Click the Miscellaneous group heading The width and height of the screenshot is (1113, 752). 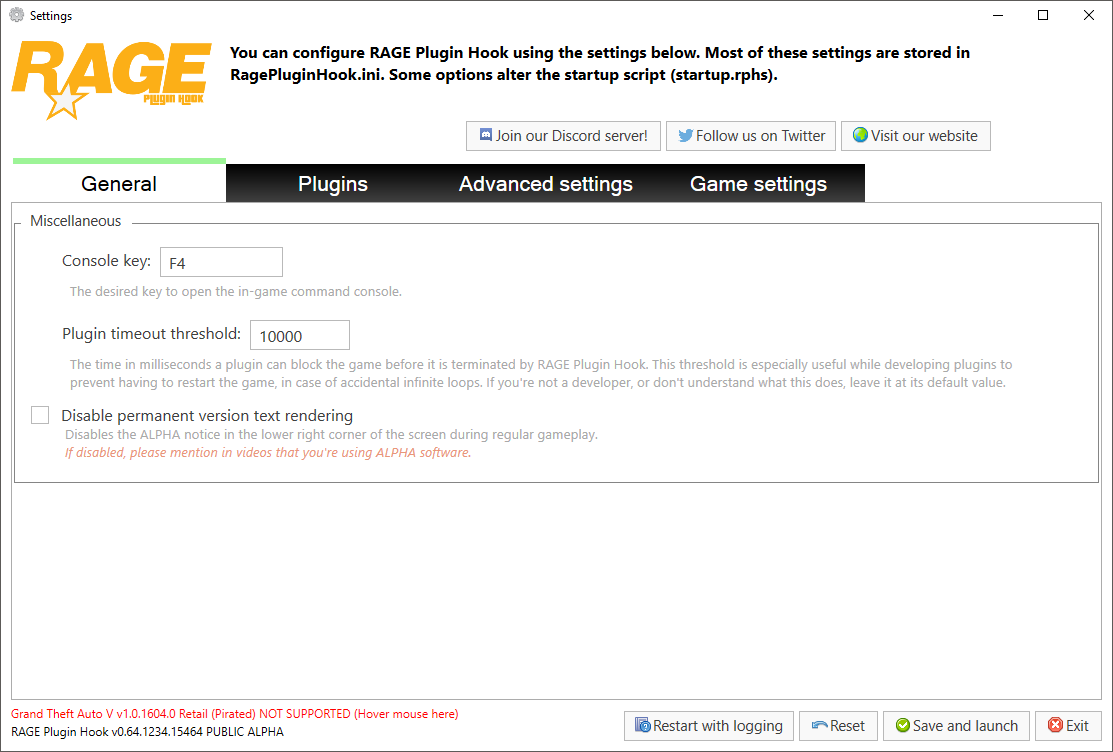tap(75, 221)
